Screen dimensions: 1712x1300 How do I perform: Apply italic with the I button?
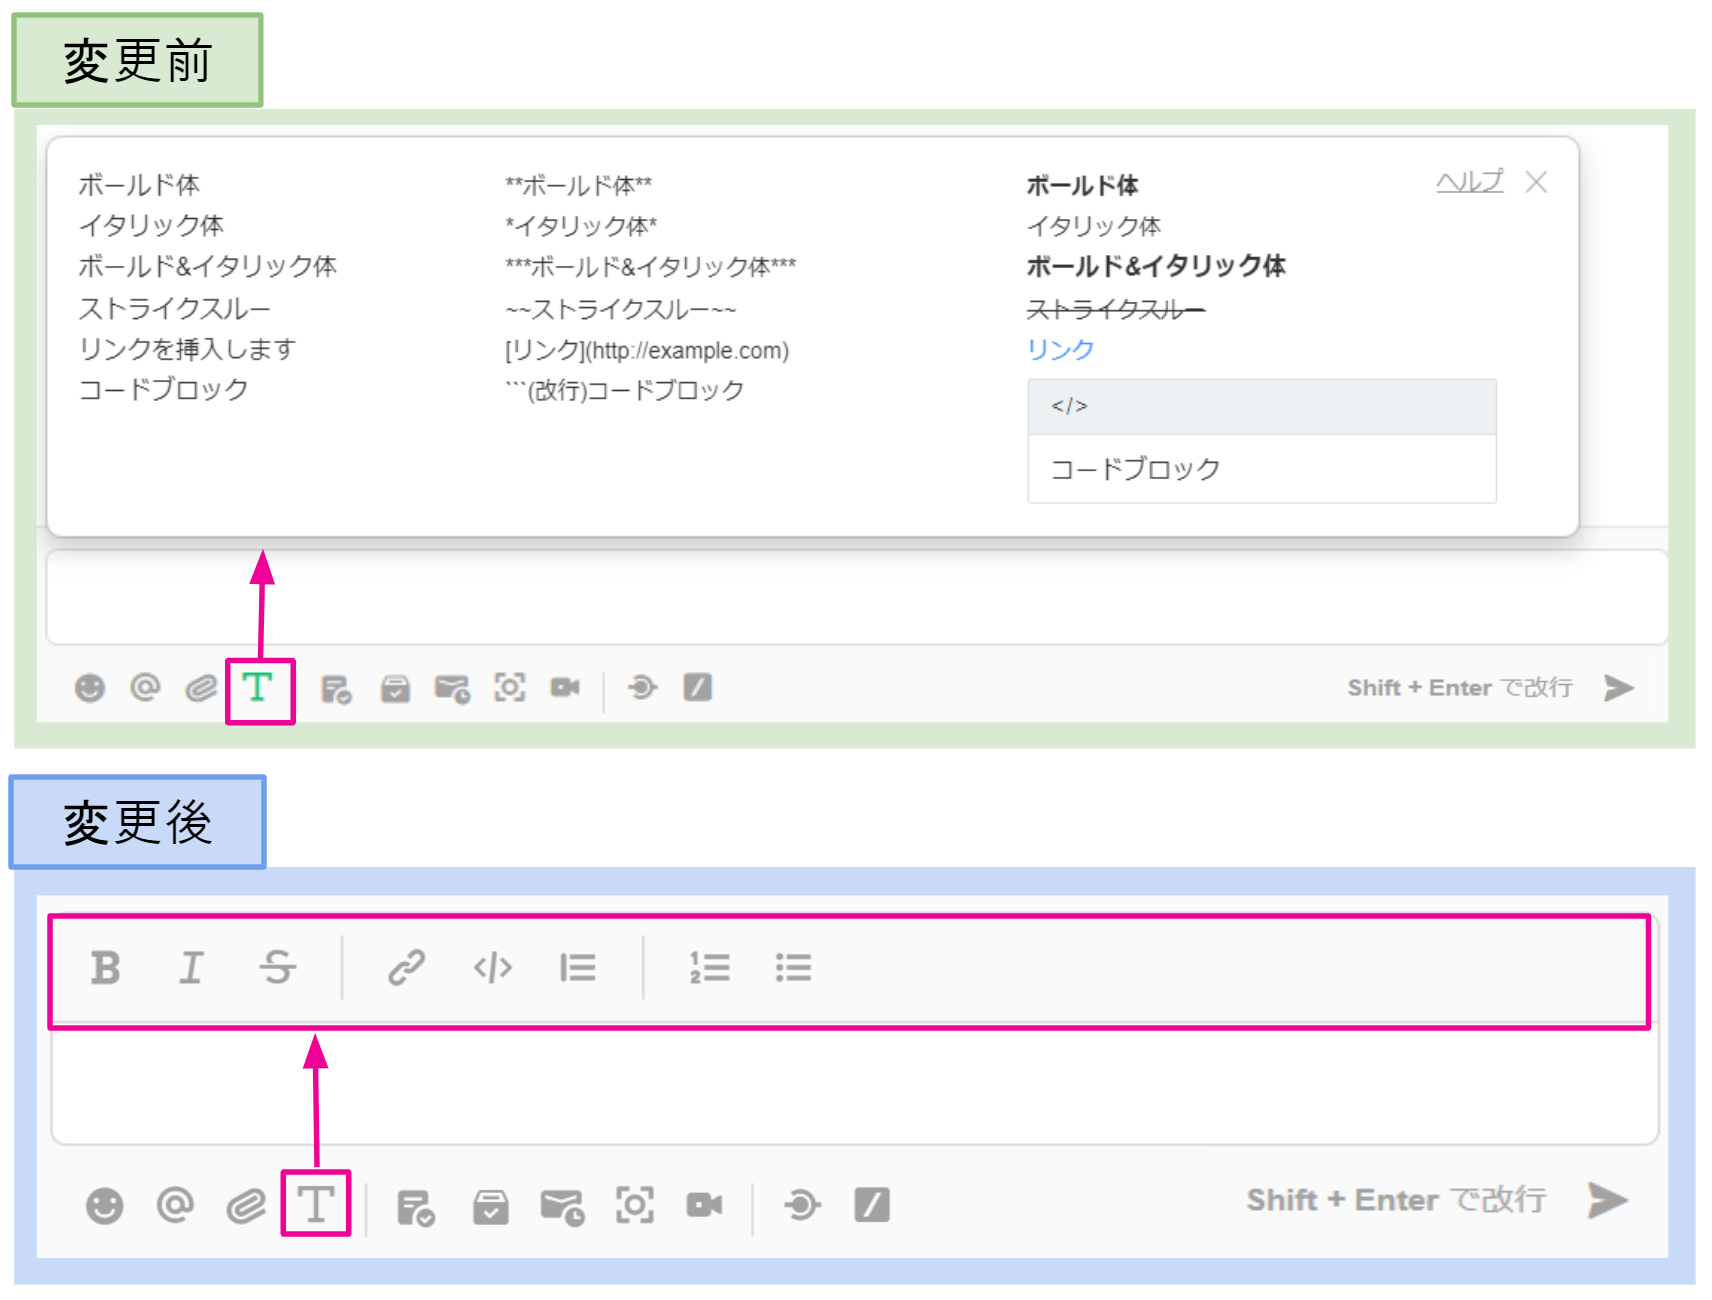(191, 968)
